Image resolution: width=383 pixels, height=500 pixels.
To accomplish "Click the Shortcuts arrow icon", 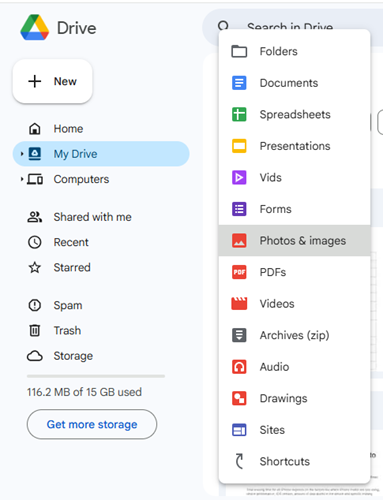I will pos(239,461).
